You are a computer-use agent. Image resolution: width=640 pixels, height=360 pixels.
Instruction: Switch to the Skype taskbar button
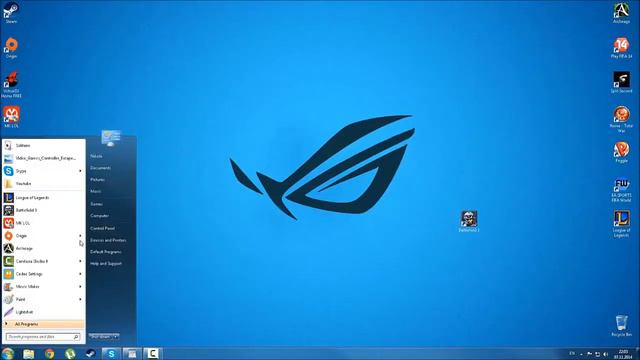pyautogui.click(x=111, y=353)
